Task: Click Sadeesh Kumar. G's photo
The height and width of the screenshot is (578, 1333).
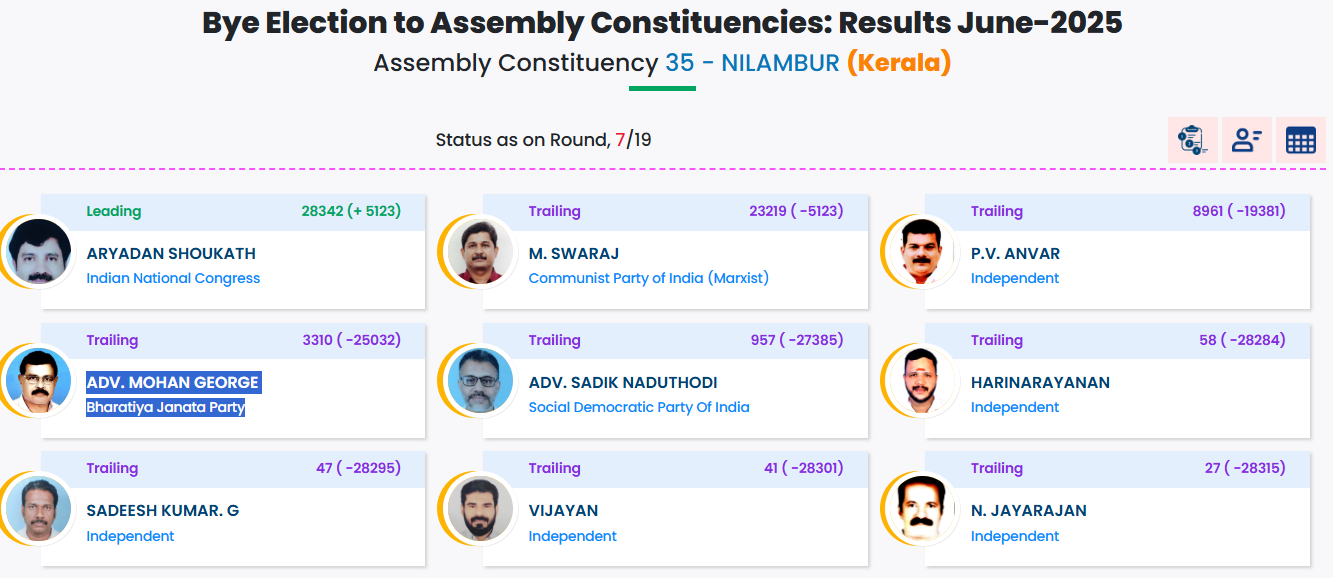Action: tap(39, 509)
